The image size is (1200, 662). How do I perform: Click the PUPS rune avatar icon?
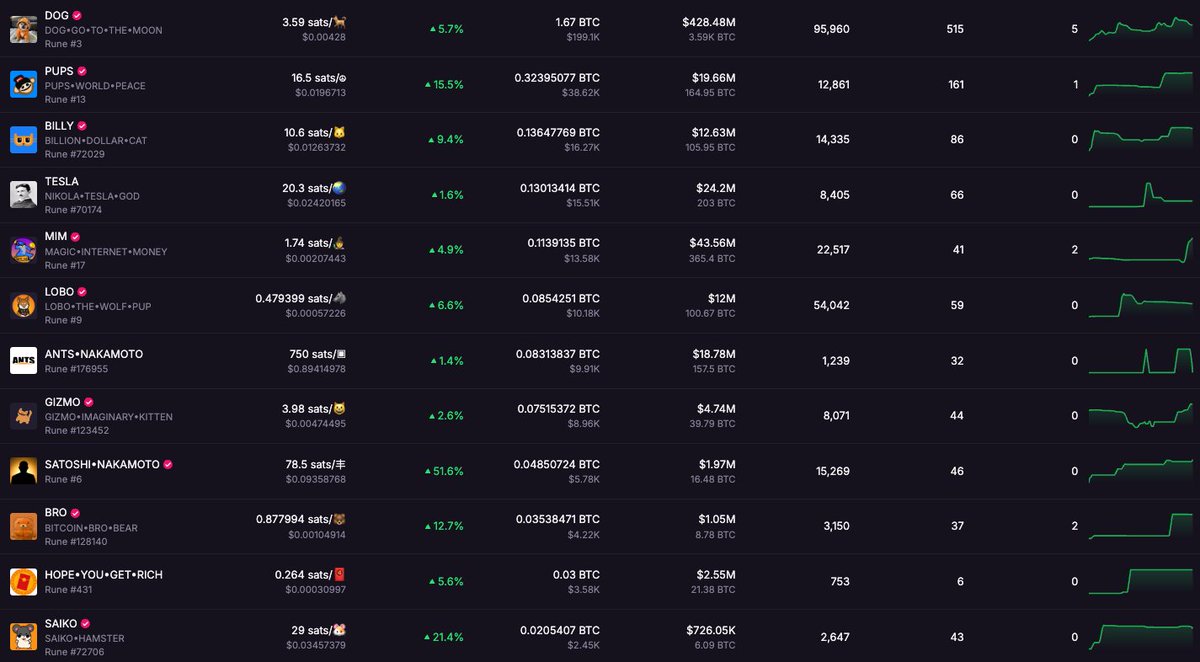tap(24, 84)
